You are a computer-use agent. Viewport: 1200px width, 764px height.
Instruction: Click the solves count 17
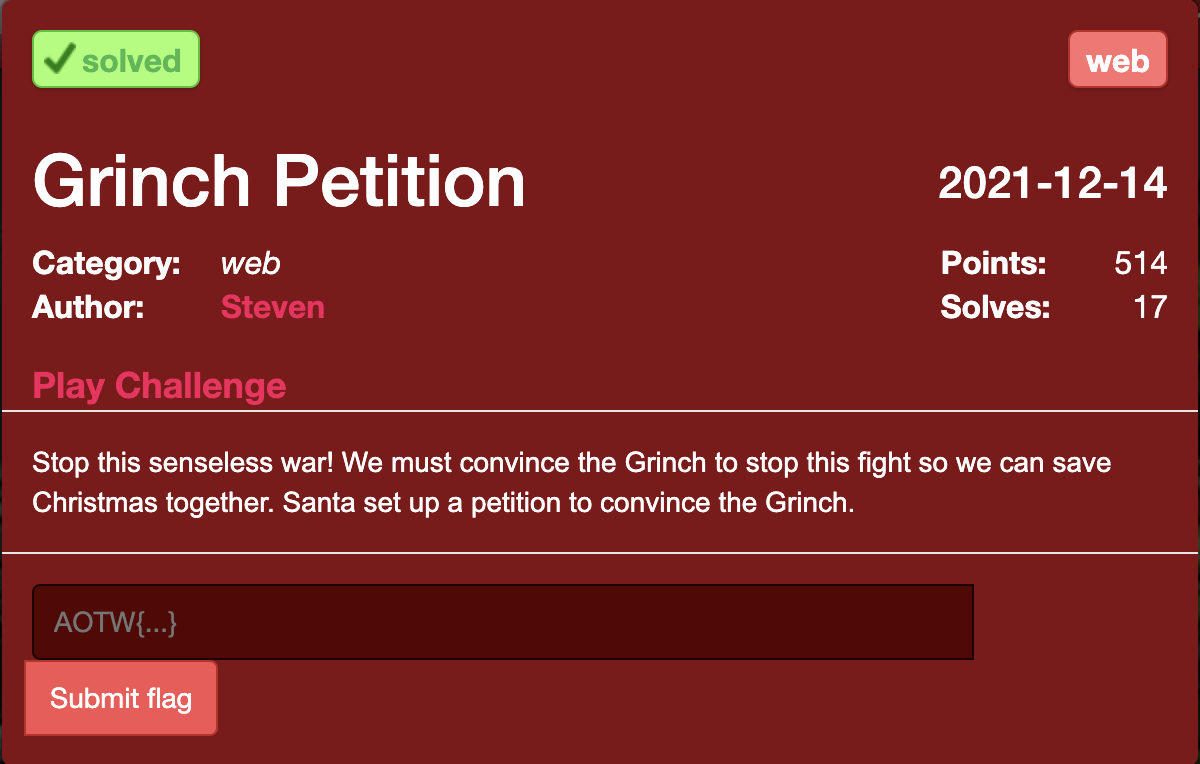(1150, 306)
